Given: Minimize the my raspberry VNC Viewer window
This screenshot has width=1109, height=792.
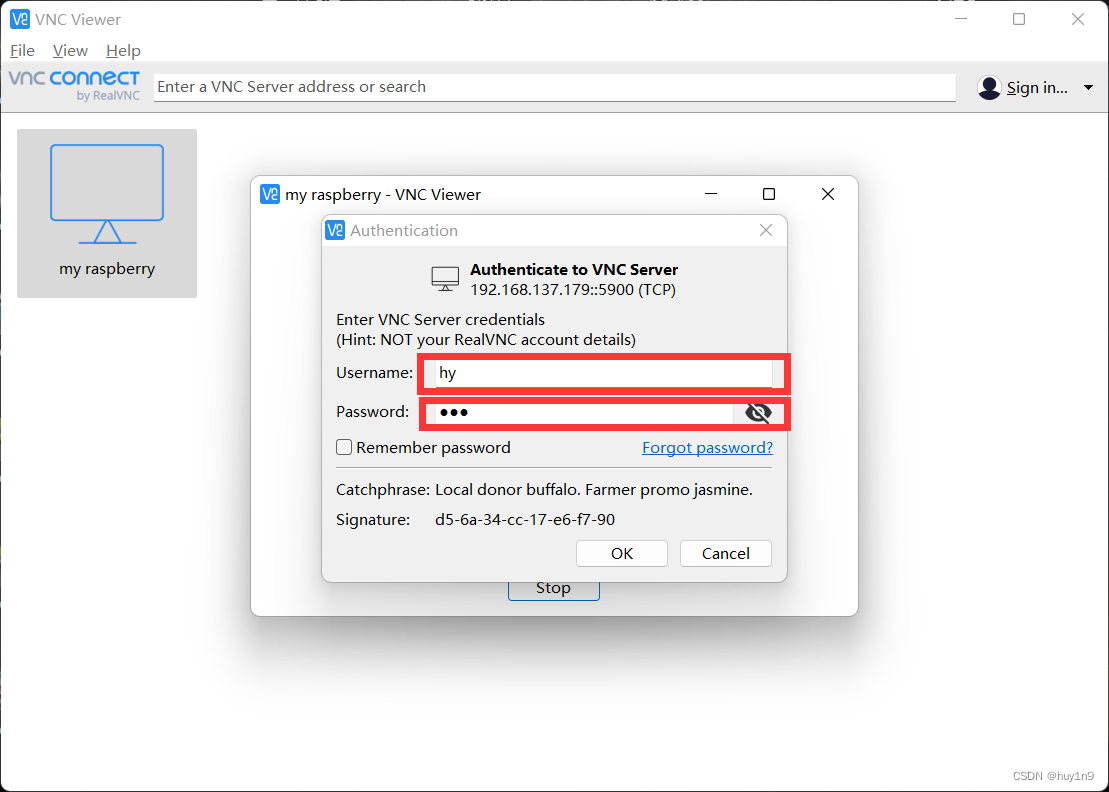Looking at the screenshot, I should (711, 194).
